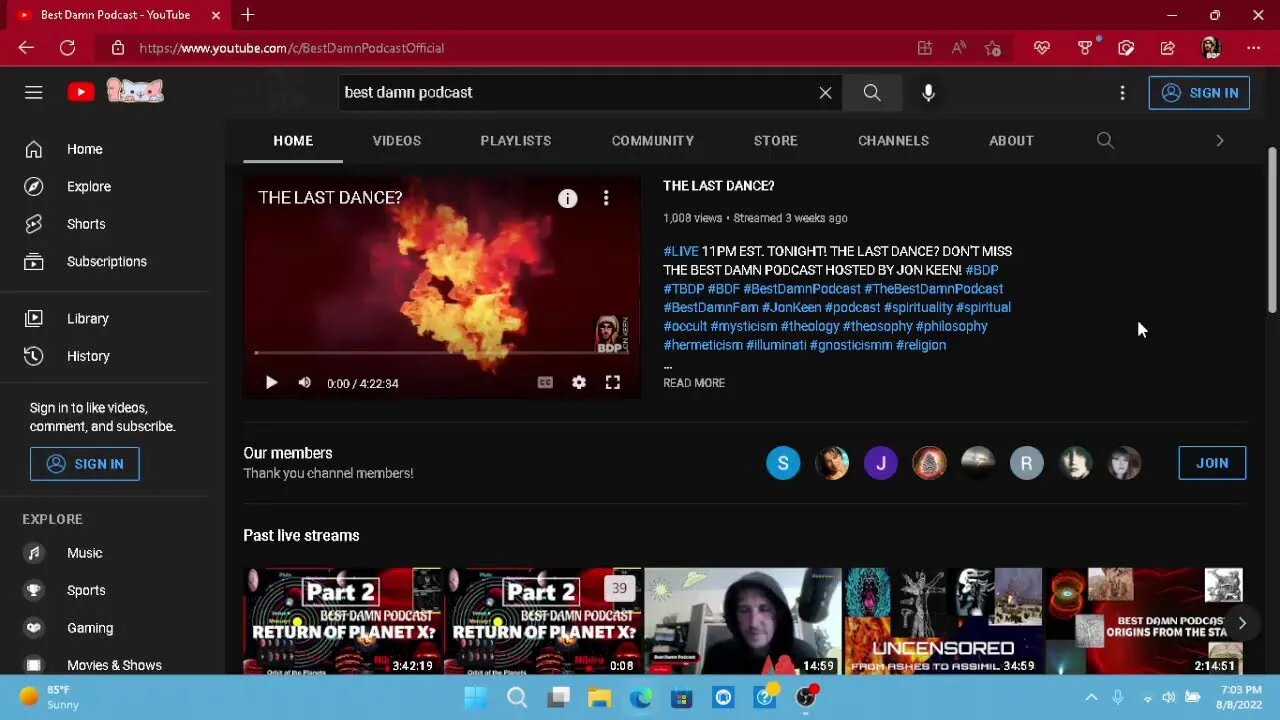This screenshot has width=1280, height=720.
Task: Switch to the STORE tab
Action: coord(776,140)
